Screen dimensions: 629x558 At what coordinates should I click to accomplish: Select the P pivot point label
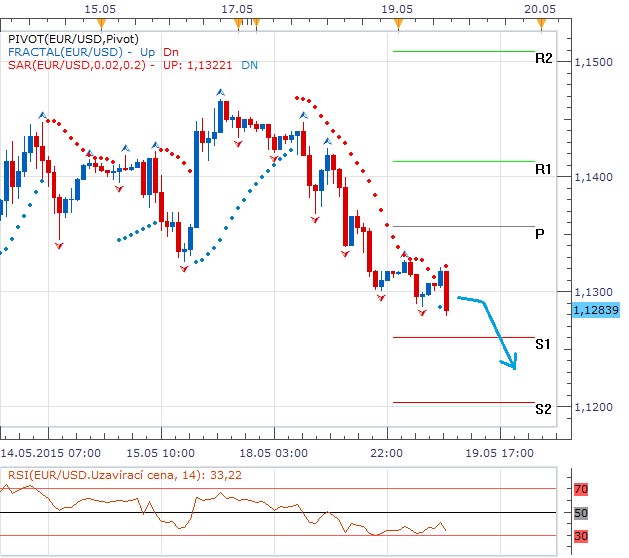tap(539, 234)
